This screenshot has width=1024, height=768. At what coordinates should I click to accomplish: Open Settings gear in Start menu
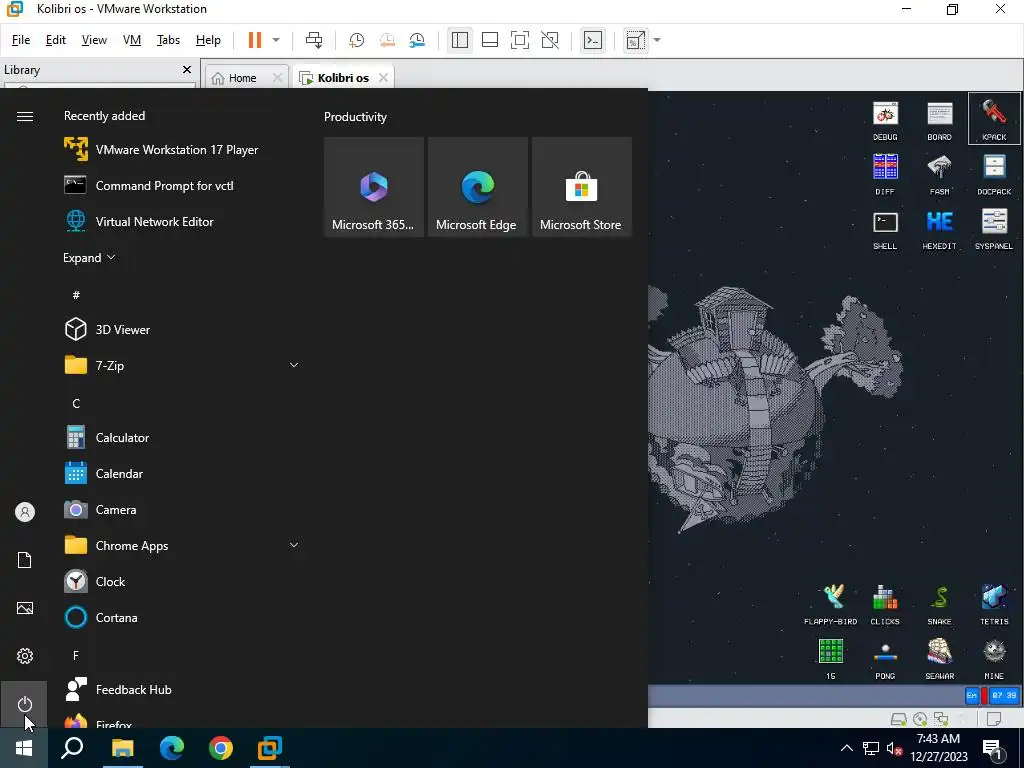click(x=25, y=656)
